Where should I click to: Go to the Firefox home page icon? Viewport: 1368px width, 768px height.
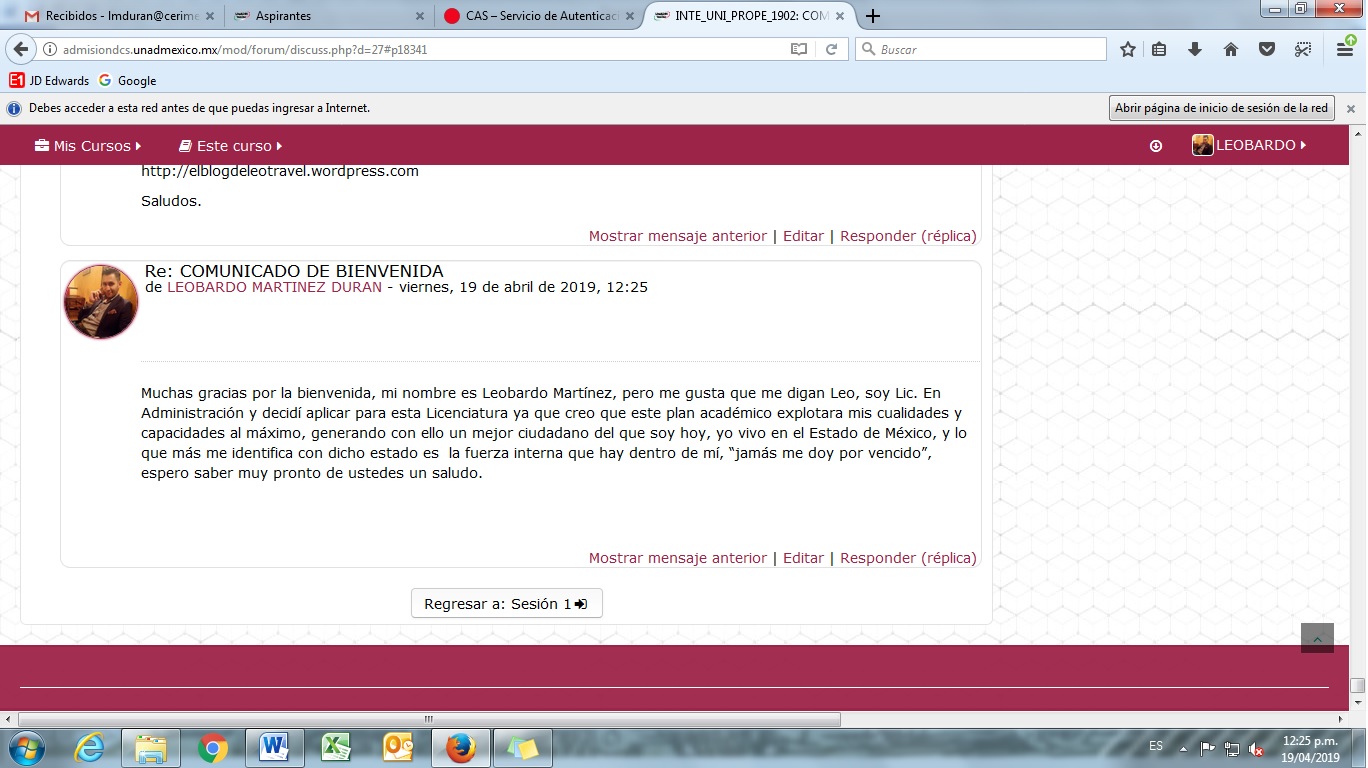pyautogui.click(x=1231, y=49)
